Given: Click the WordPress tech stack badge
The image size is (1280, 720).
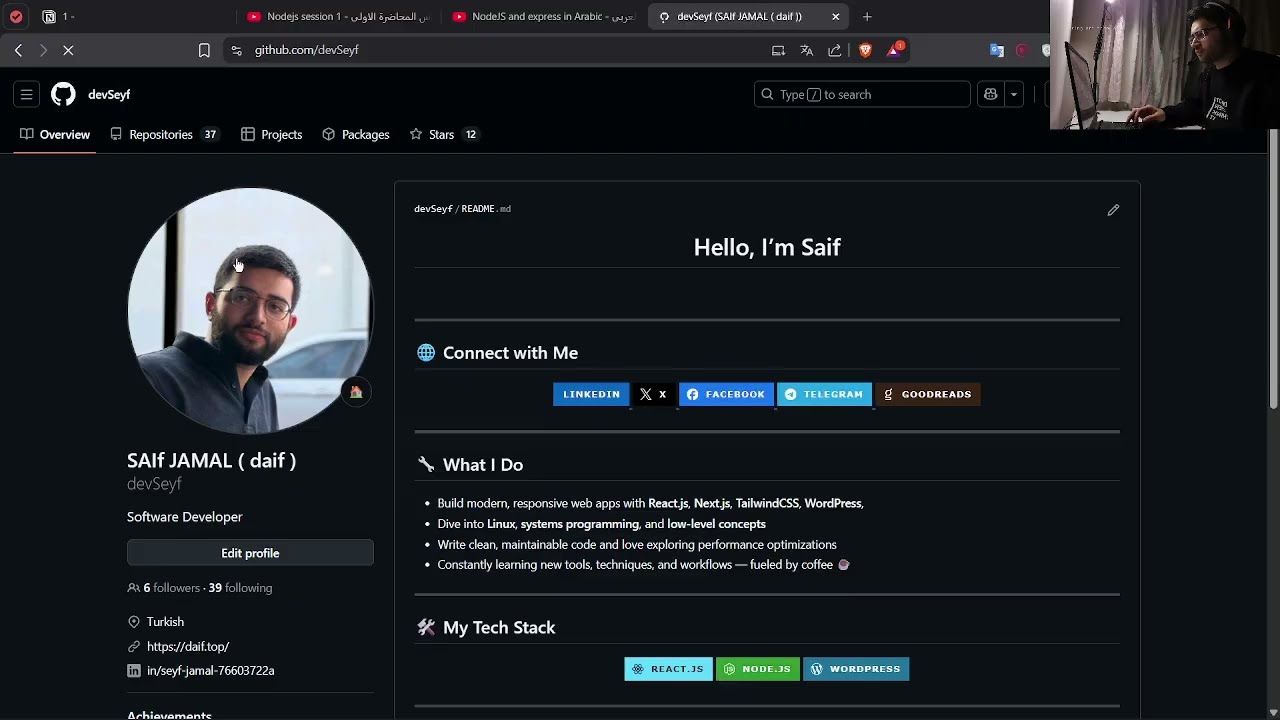Looking at the screenshot, I should (856, 669).
